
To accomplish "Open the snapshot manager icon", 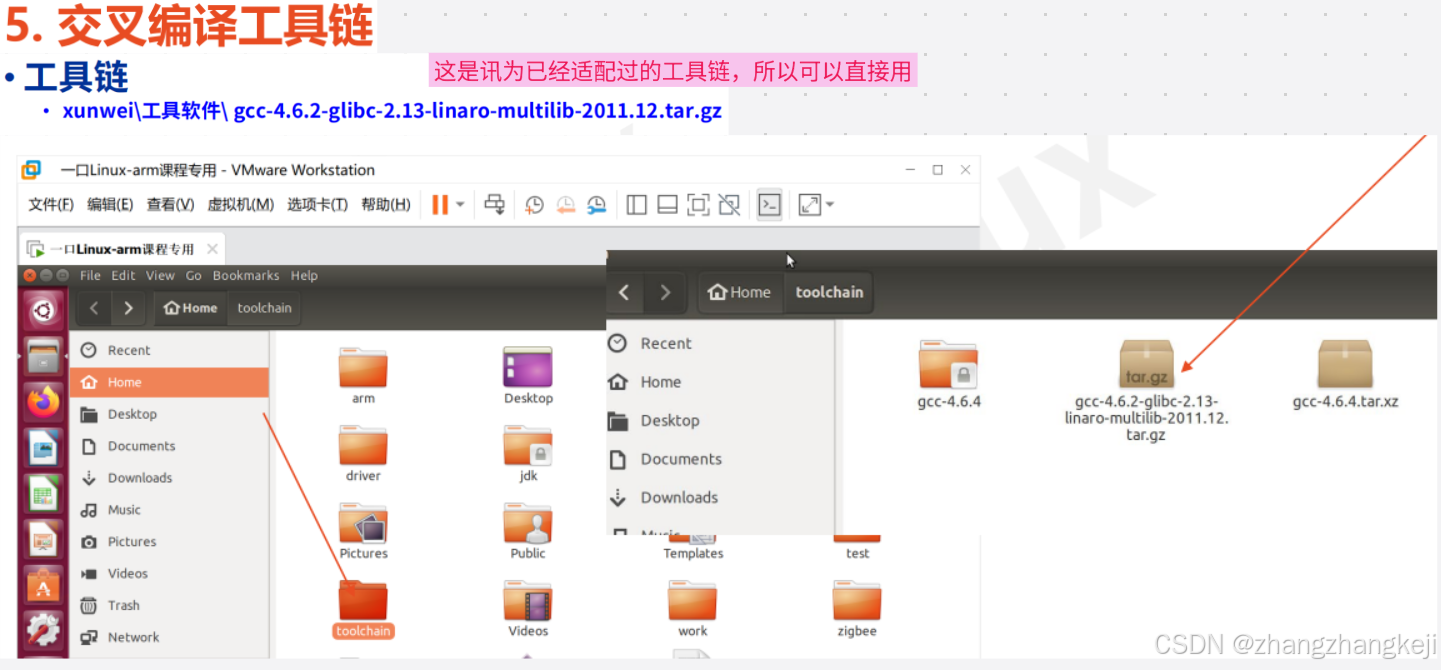I will (596, 205).
